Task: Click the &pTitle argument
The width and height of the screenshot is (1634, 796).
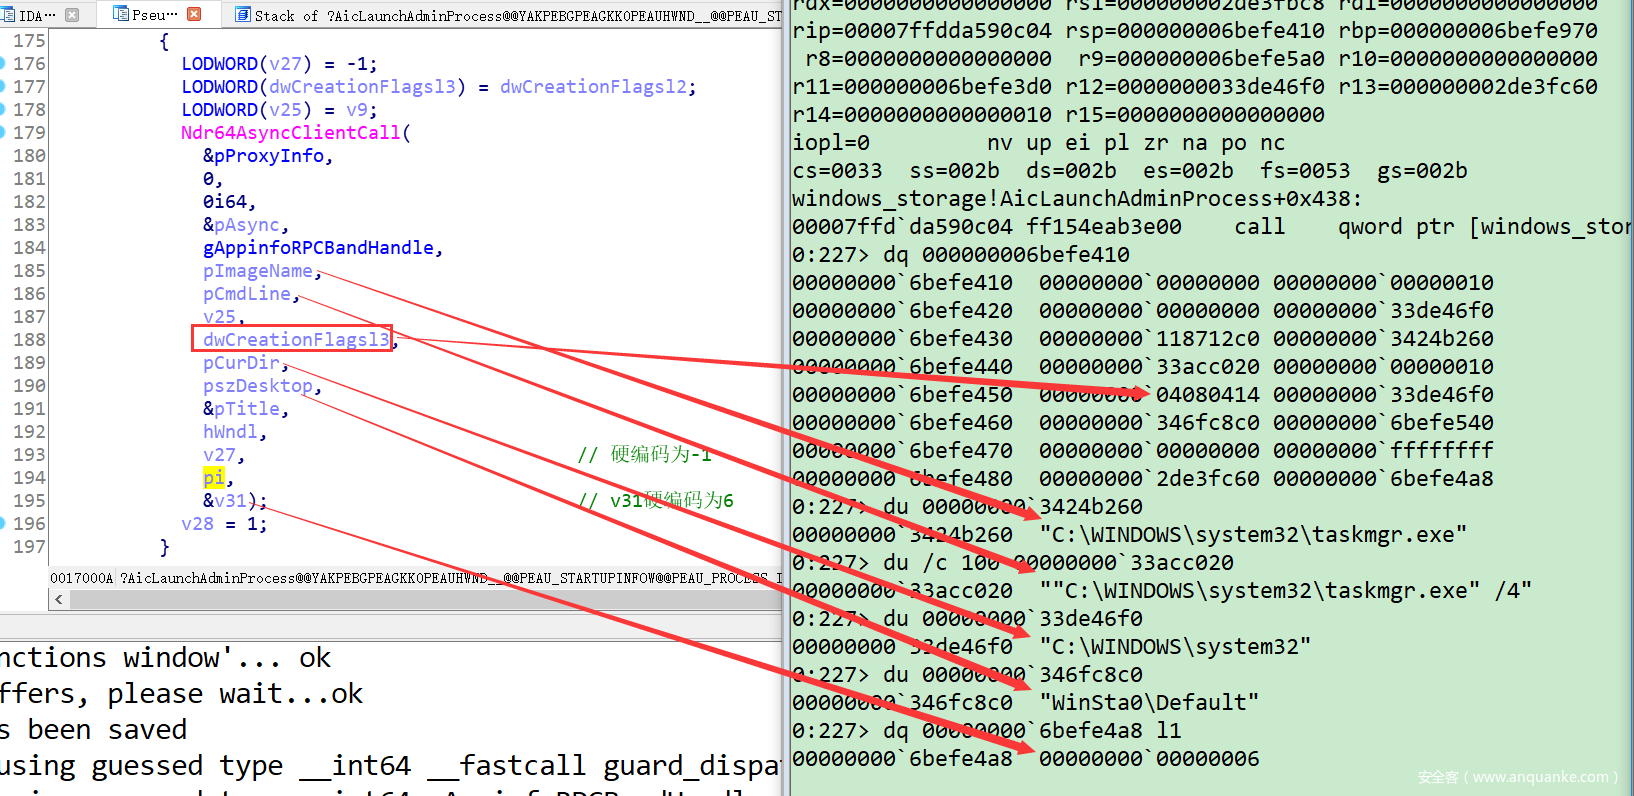Action: click(x=241, y=409)
